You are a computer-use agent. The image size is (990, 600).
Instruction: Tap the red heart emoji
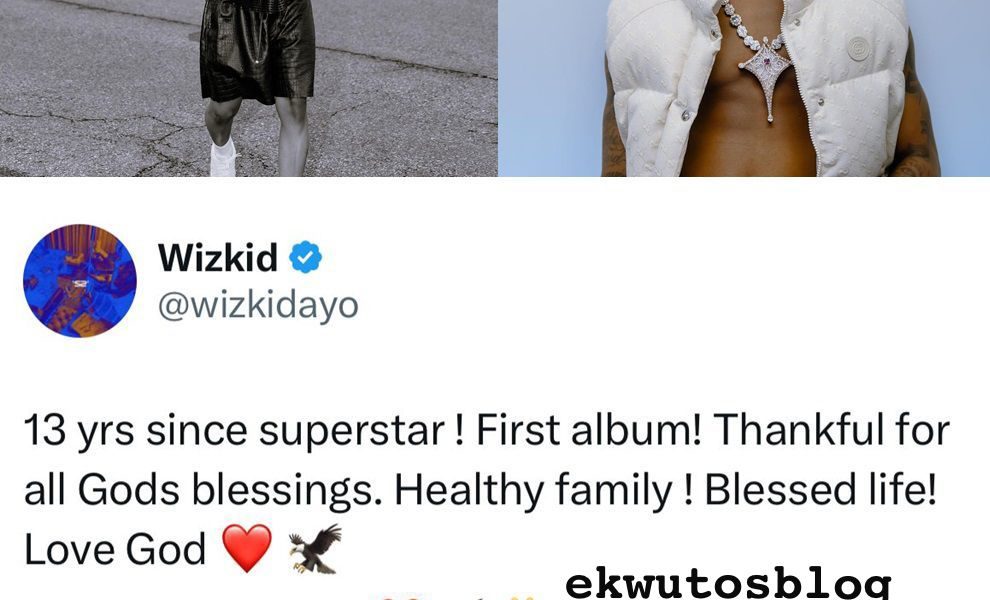(247, 548)
